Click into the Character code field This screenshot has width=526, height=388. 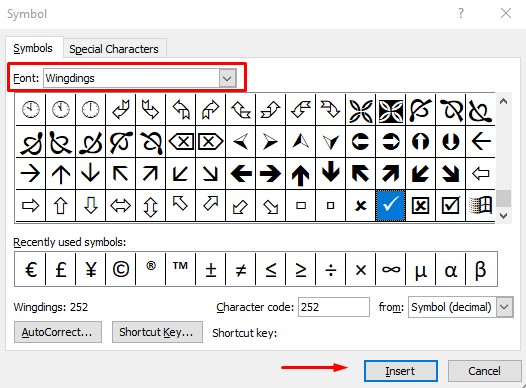(334, 307)
